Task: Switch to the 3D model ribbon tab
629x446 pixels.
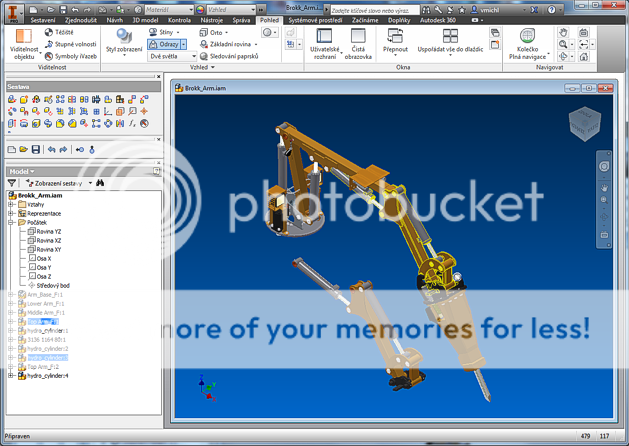Action: point(145,20)
